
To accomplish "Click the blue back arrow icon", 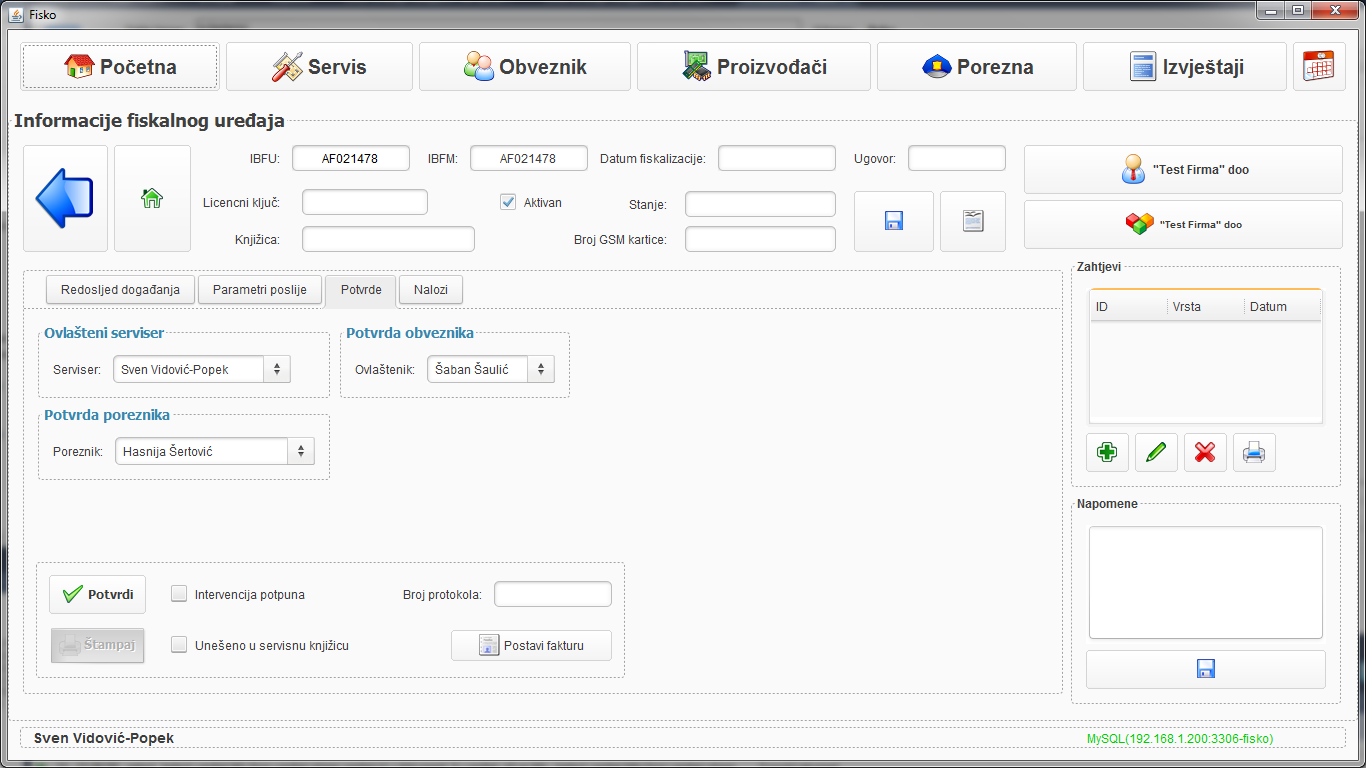I will coord(65,198).
